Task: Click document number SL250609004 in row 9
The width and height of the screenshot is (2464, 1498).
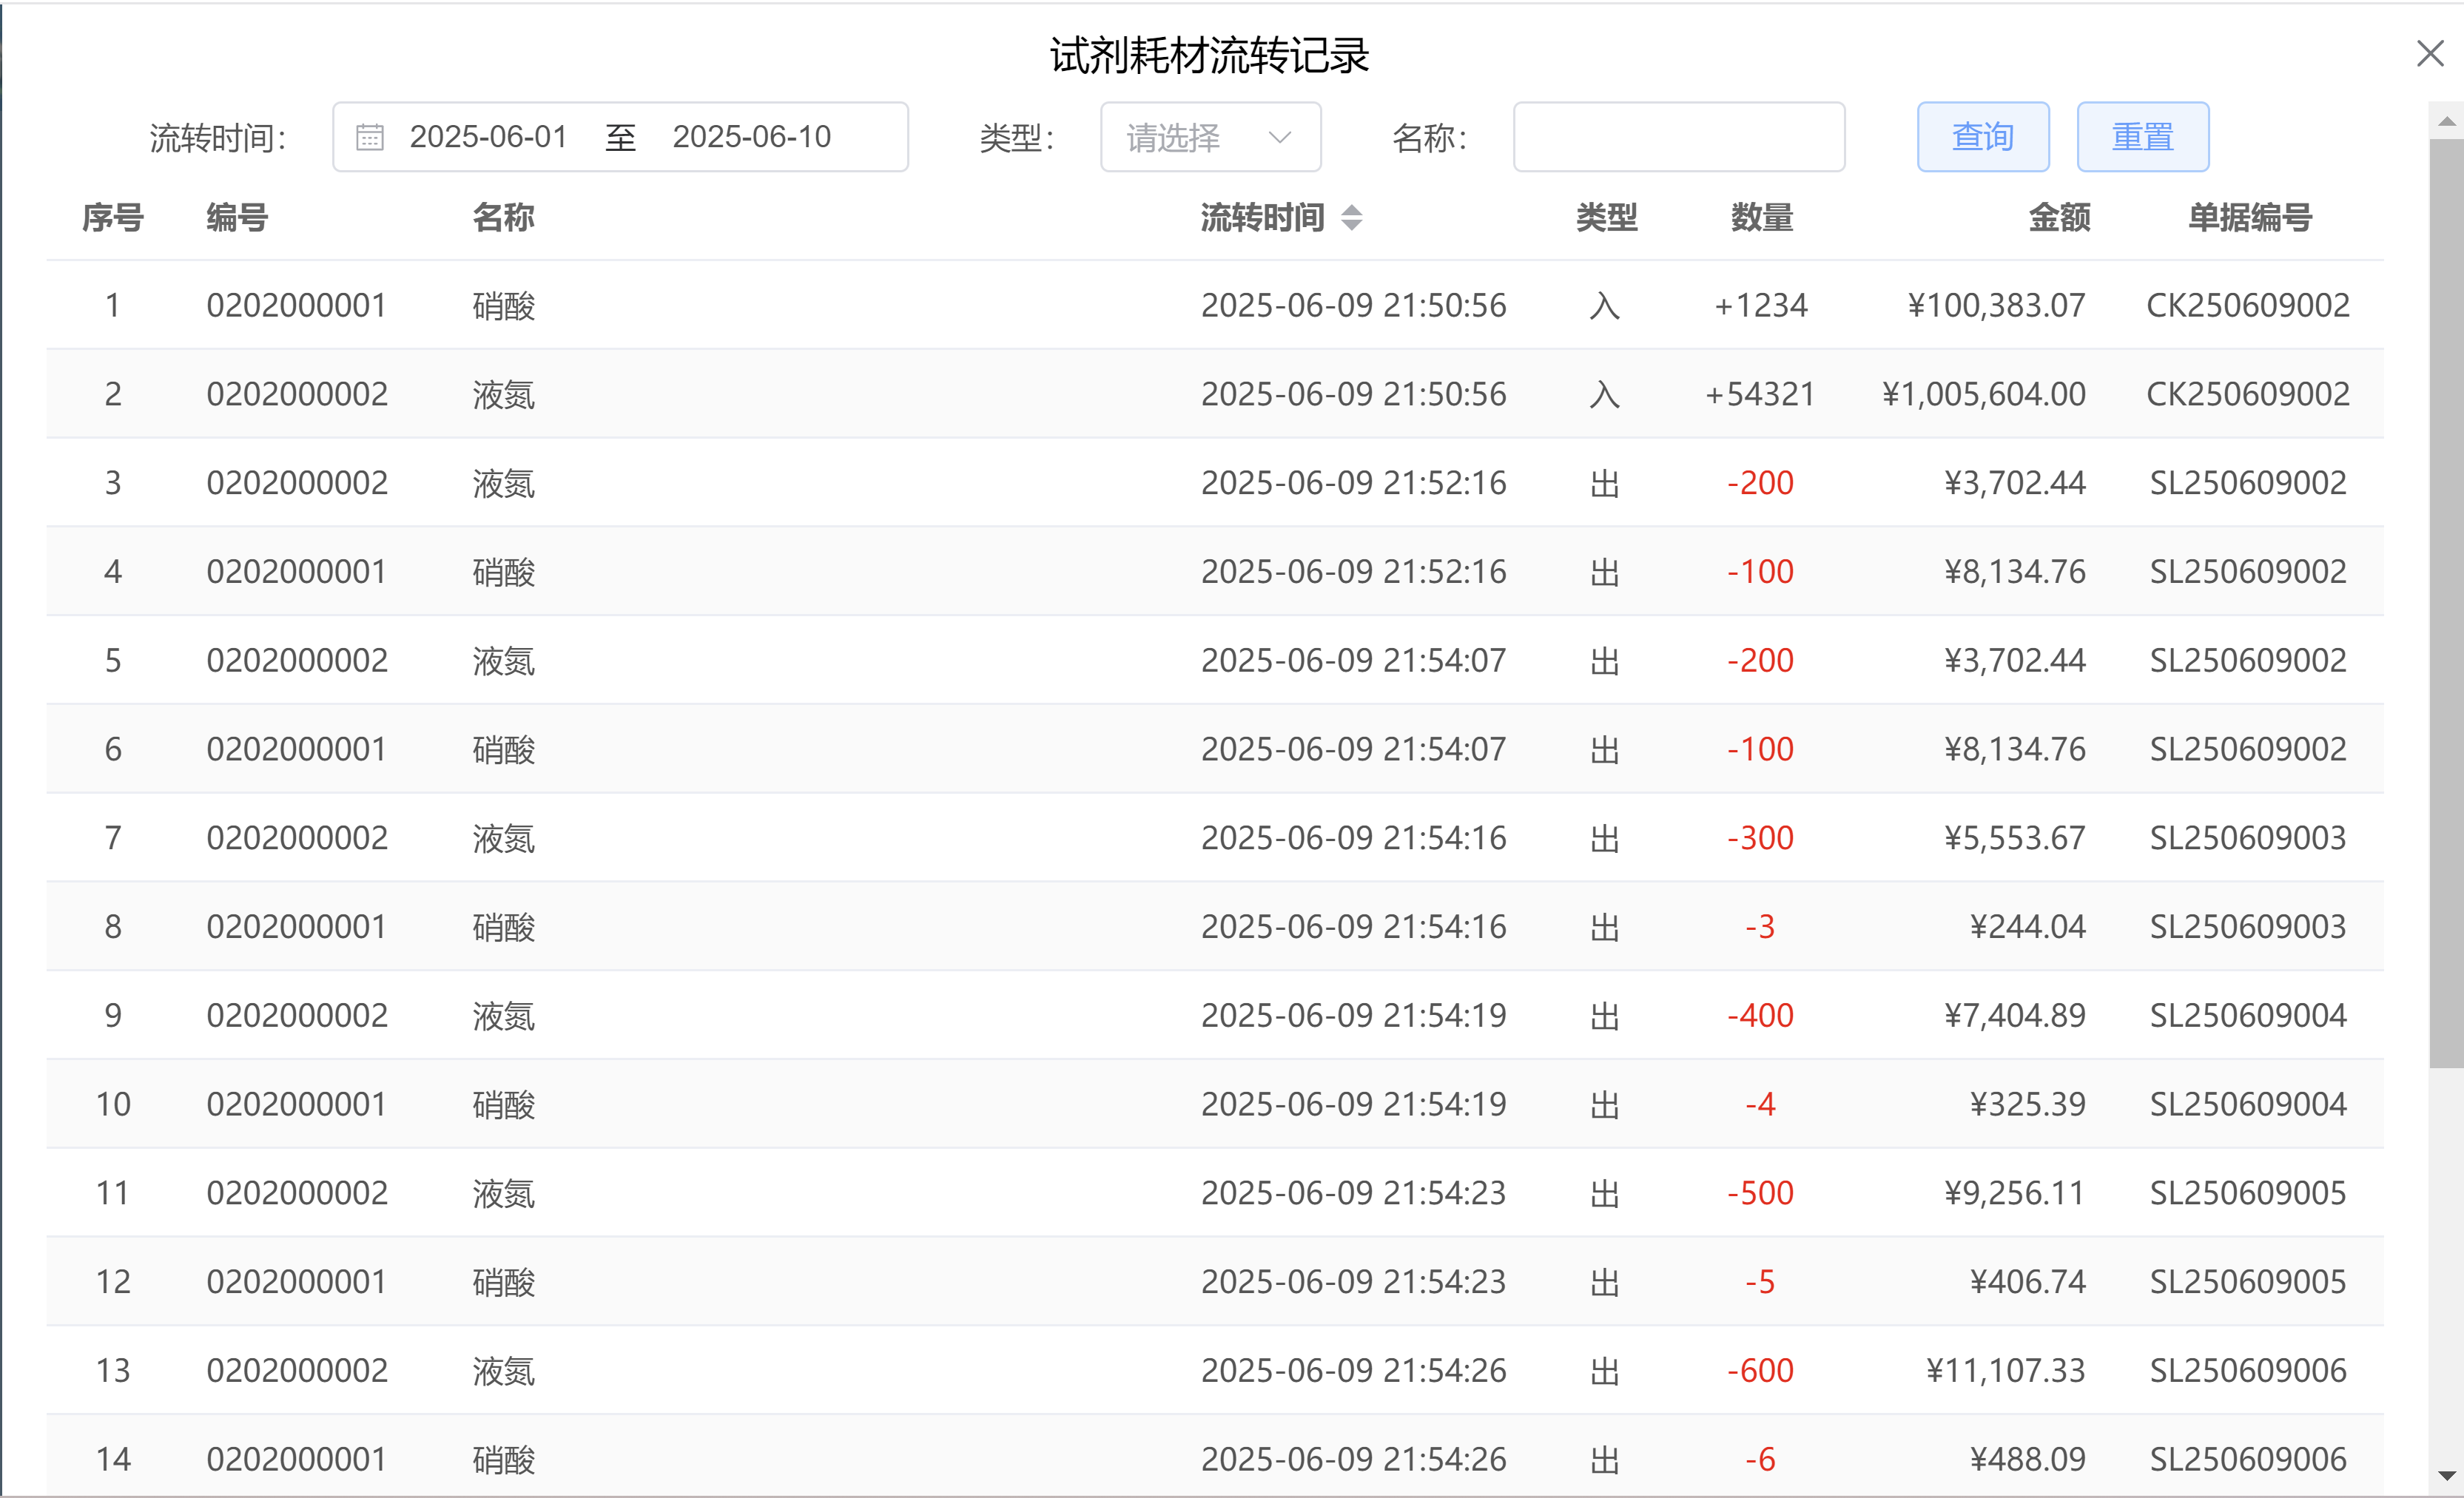Action: [x=2247, y=1015]
